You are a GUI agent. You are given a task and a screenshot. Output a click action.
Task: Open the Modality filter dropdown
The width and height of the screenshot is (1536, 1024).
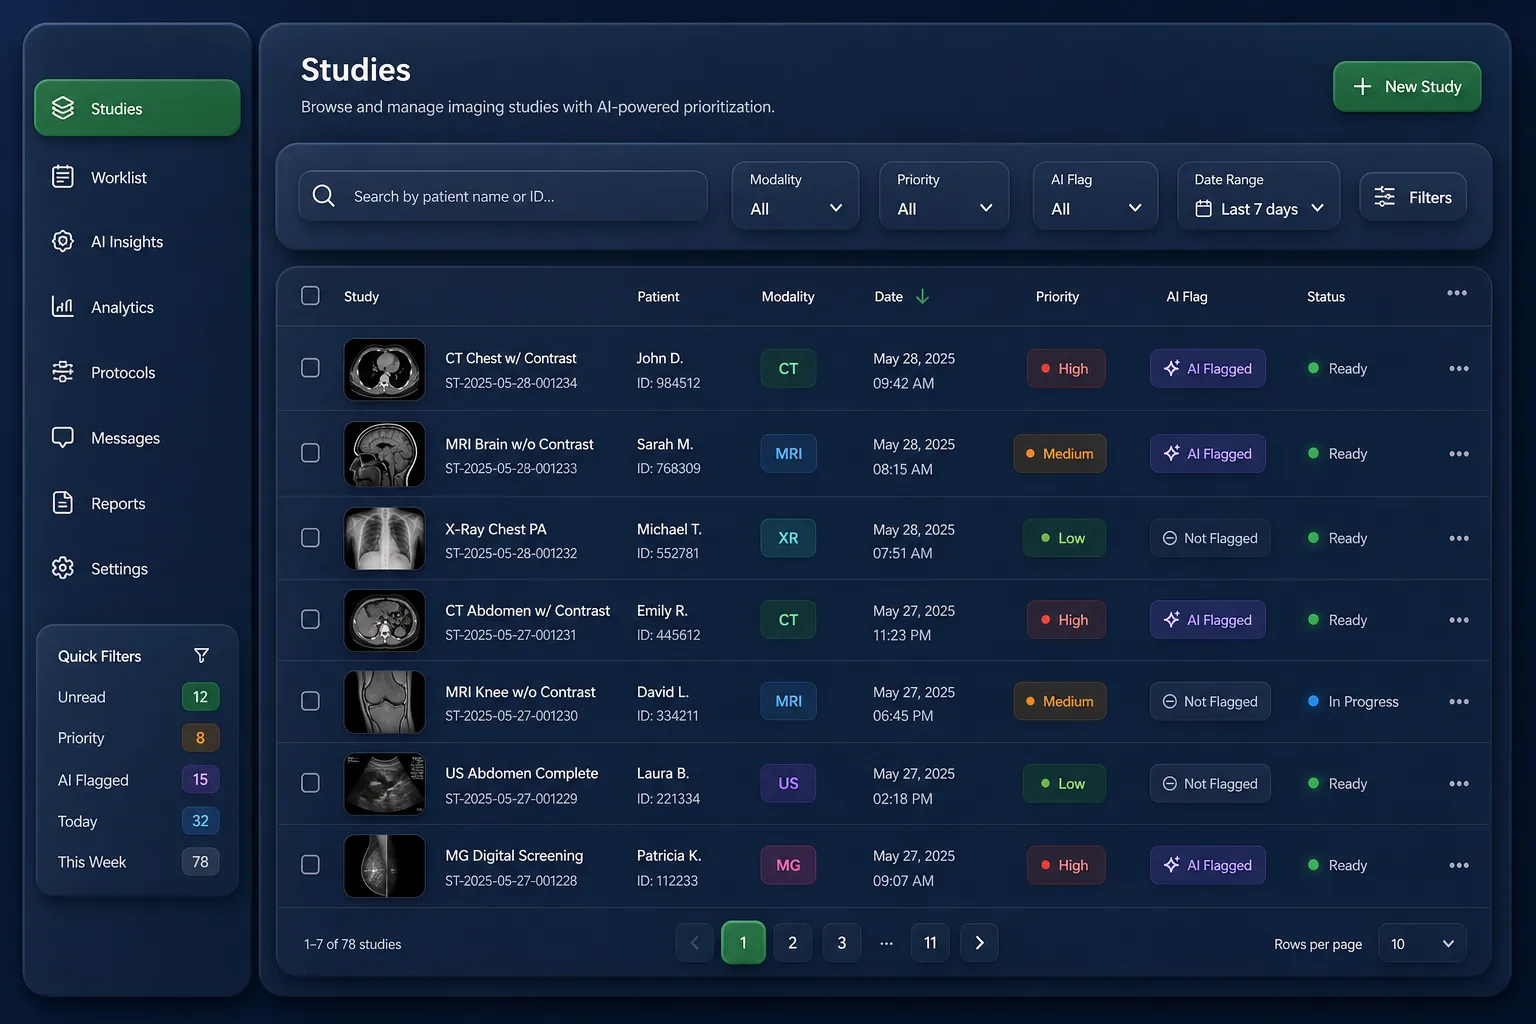(x=796, y=196)
